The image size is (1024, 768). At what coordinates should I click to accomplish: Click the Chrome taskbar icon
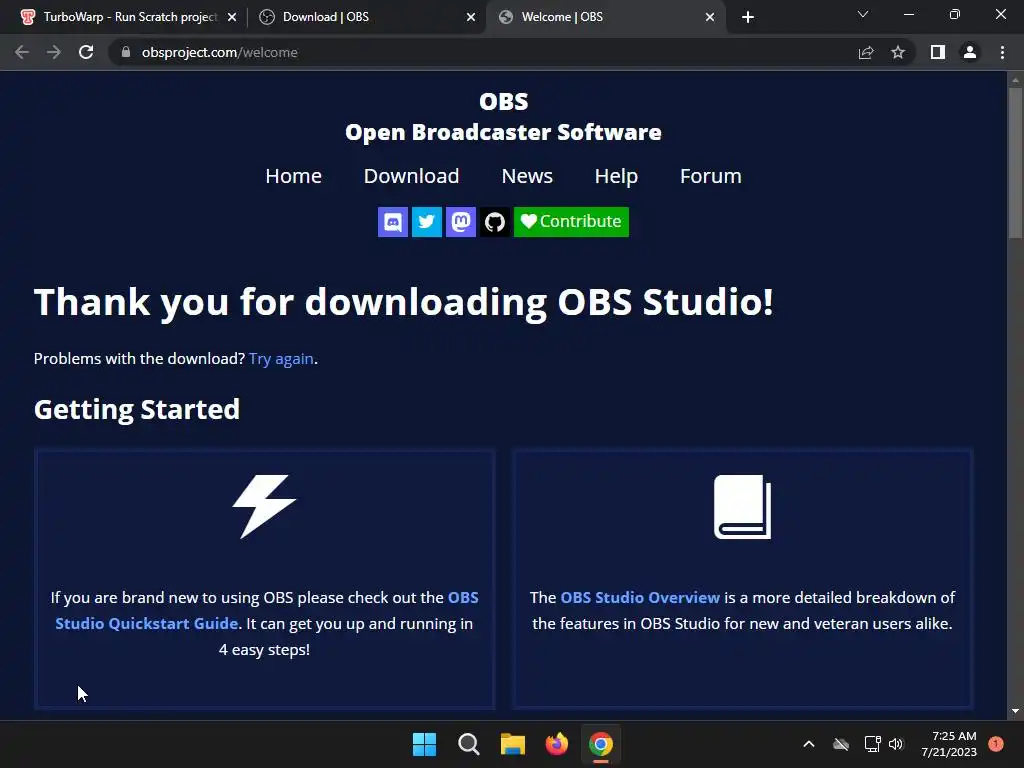coord(601,744)
